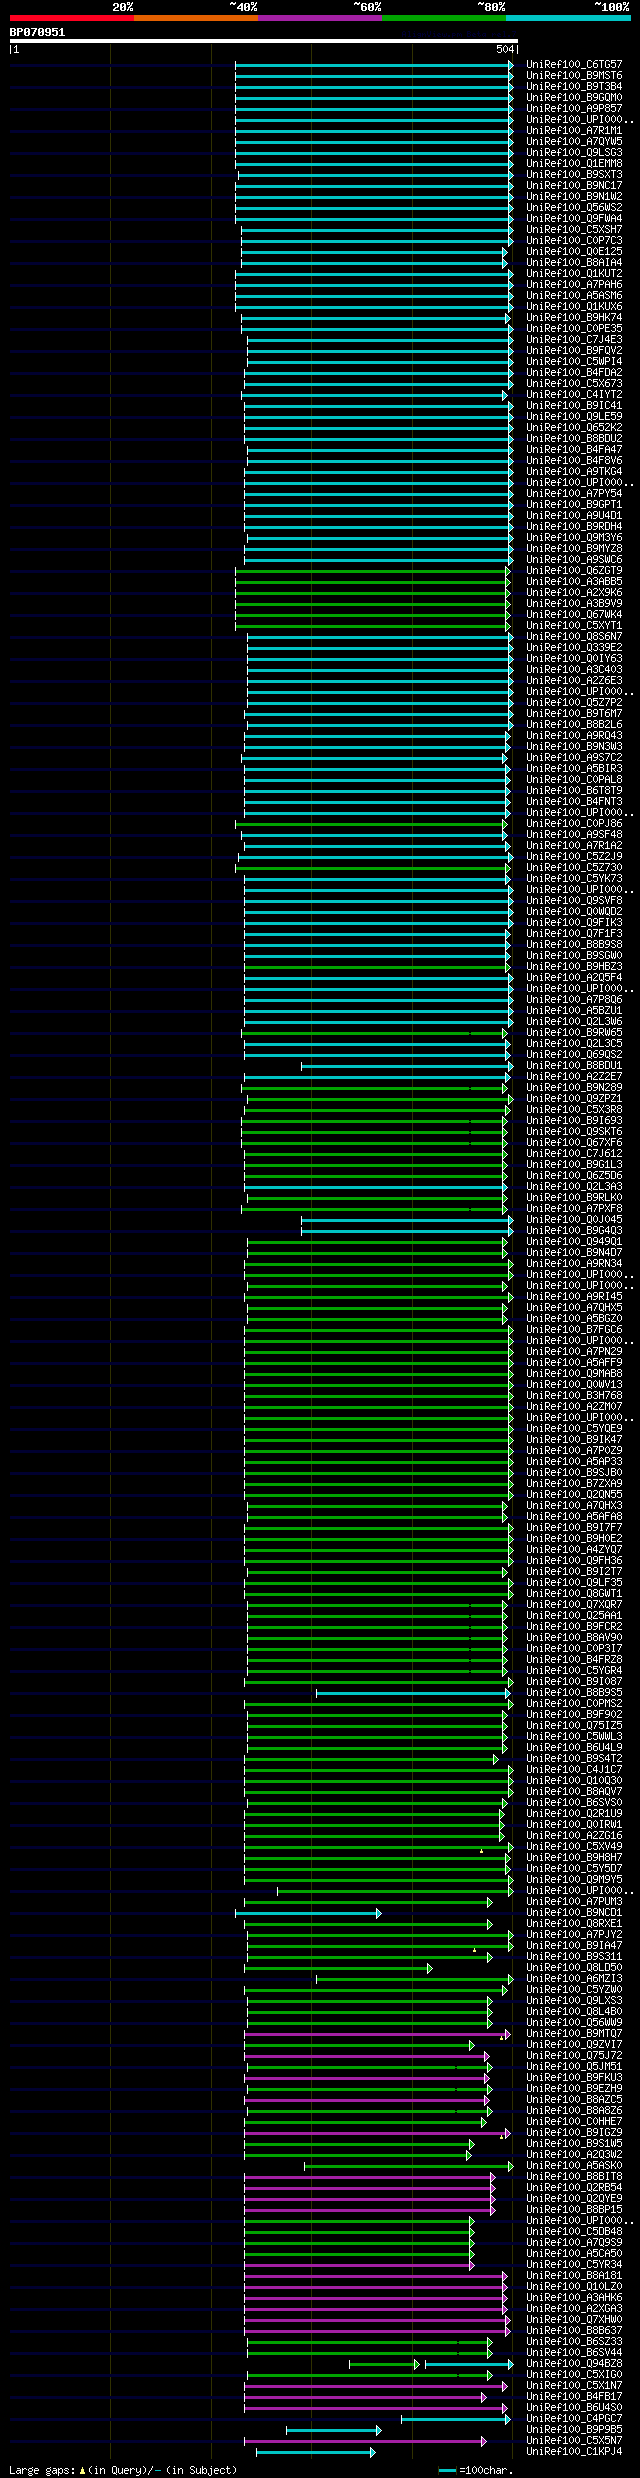
Task: Click the UniRef100_C5XSH7 hit label
Action: tap(574, 229)
